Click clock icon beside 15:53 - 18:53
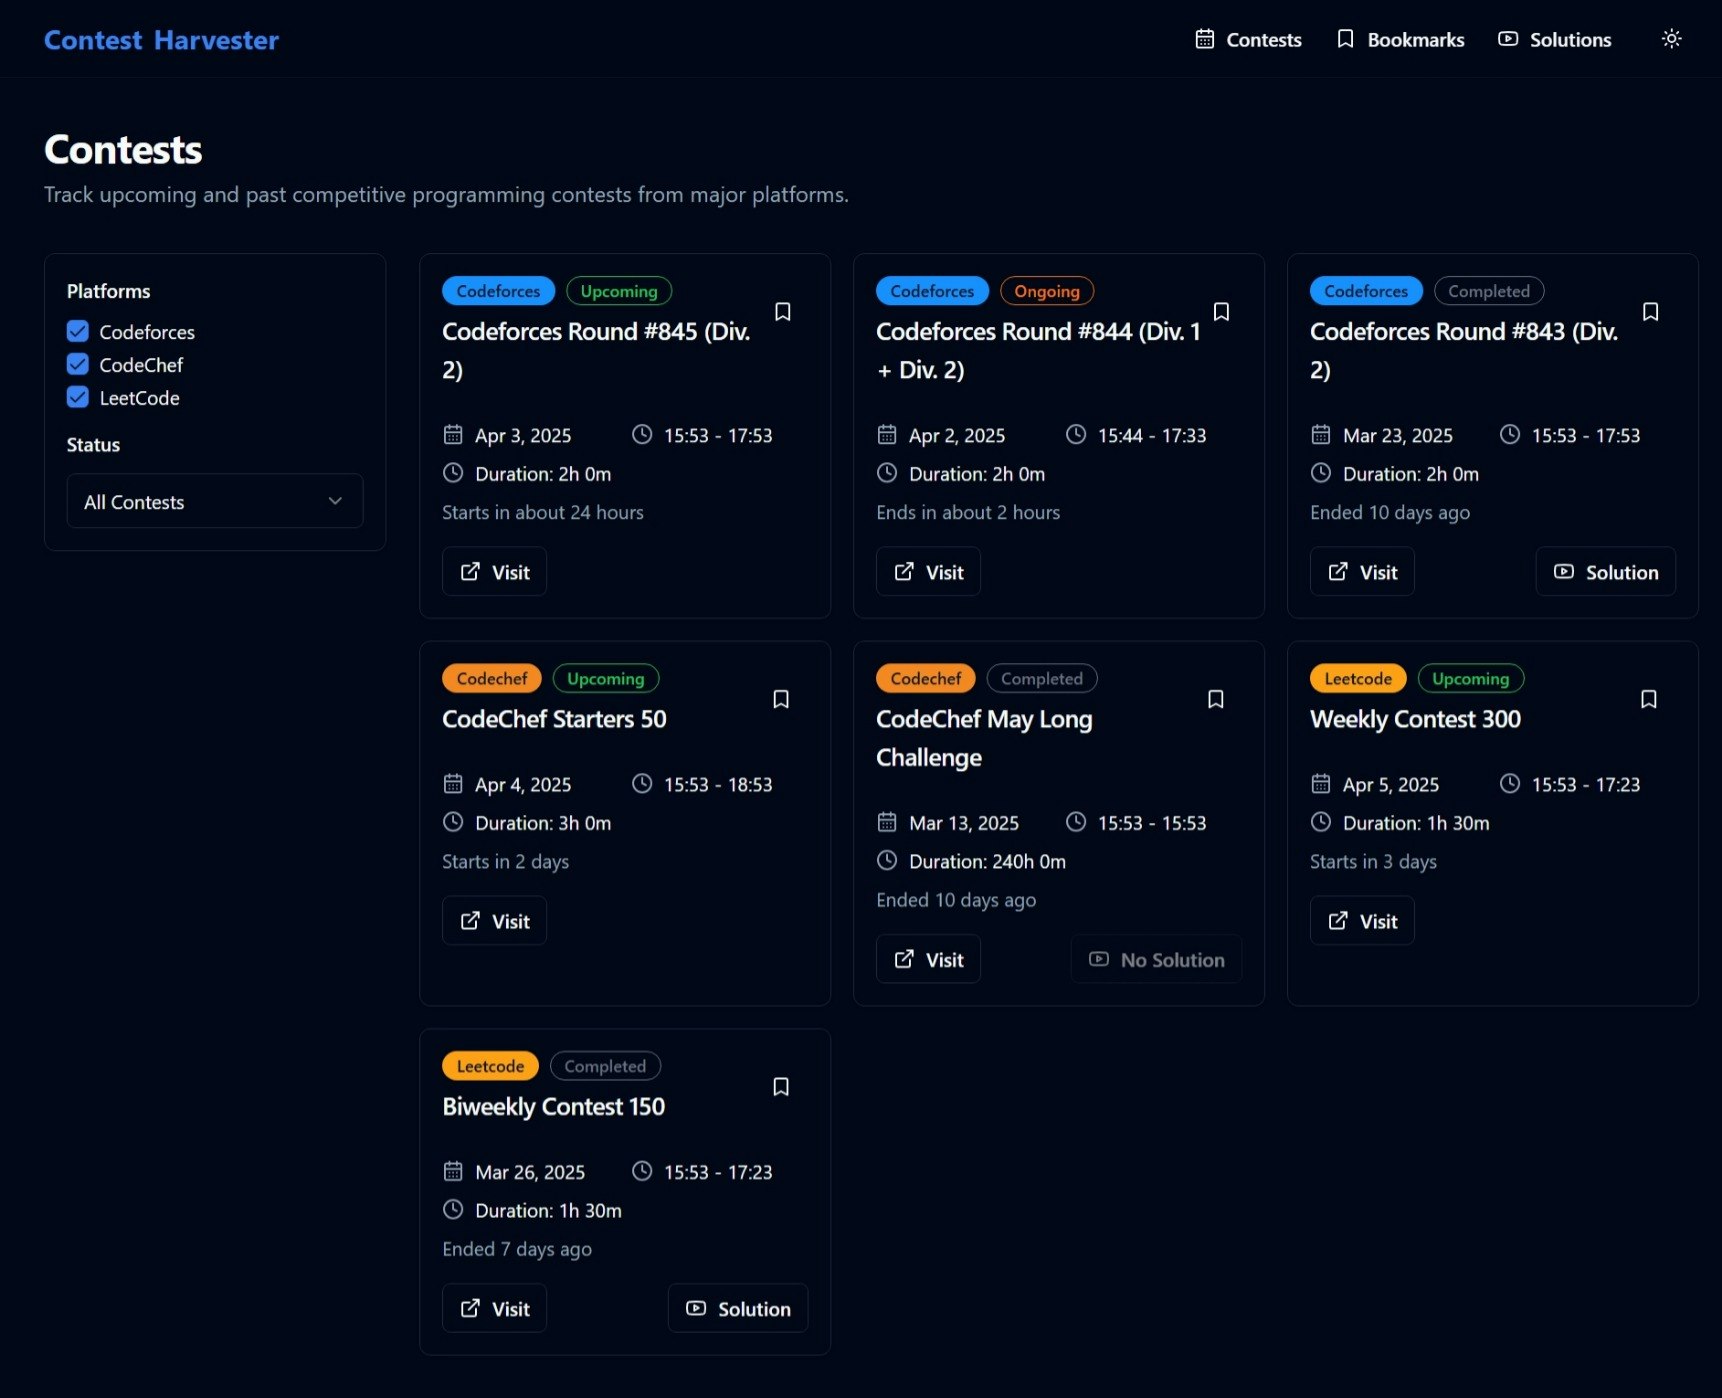1722x1398 pixels. 642,784
